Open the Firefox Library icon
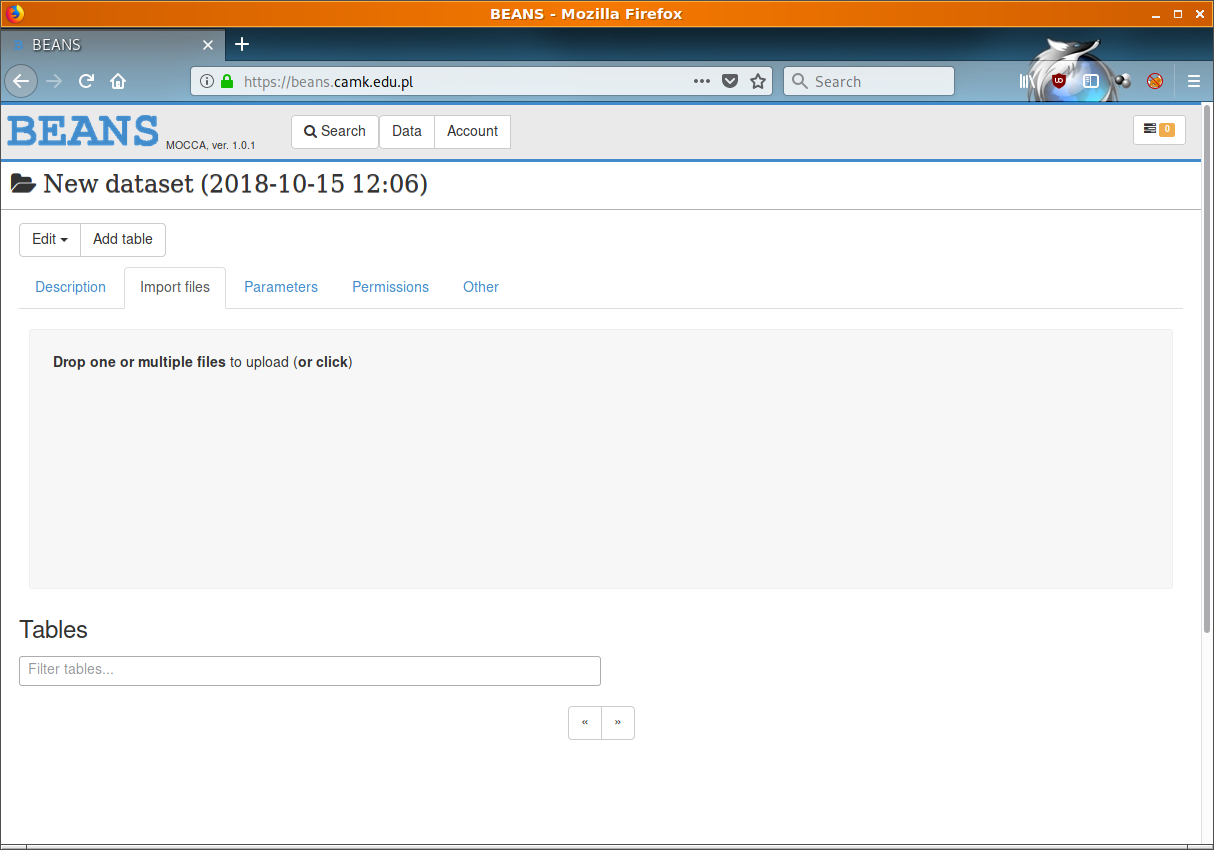The height and width of the screenshot is (850, 1214). point(1026,81)
